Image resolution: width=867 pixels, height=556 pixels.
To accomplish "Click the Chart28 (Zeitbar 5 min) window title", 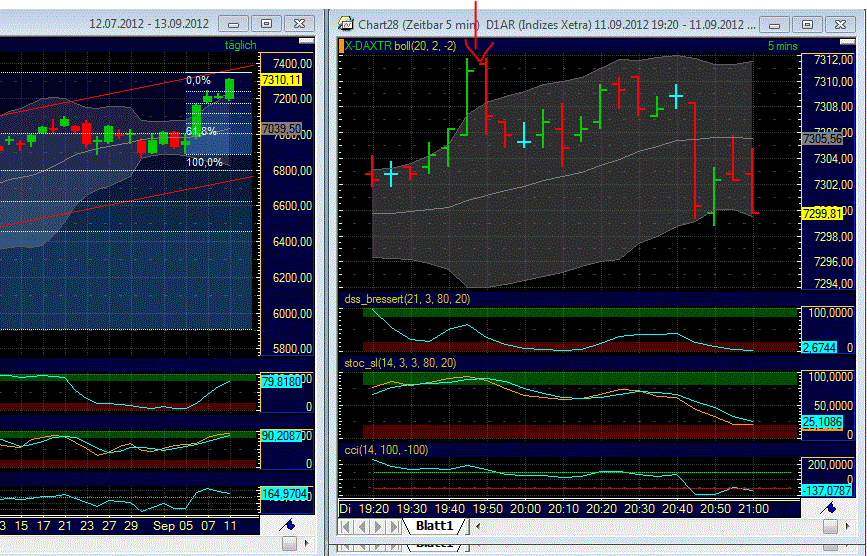I will coord(419,24).
